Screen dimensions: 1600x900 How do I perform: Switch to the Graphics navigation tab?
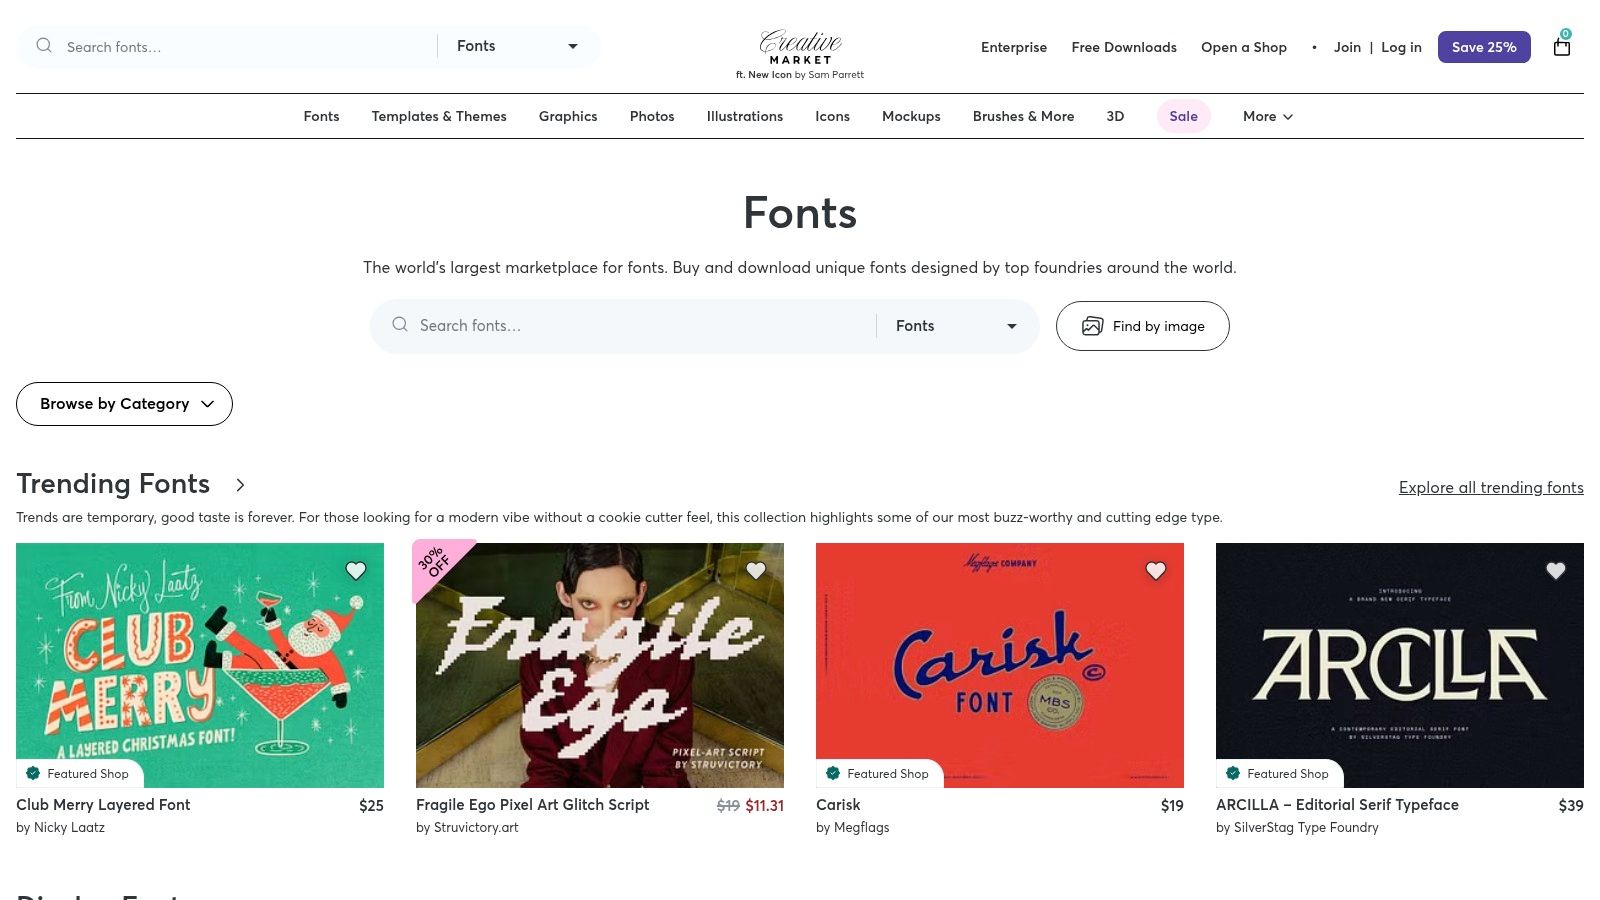tap(568, 116)
